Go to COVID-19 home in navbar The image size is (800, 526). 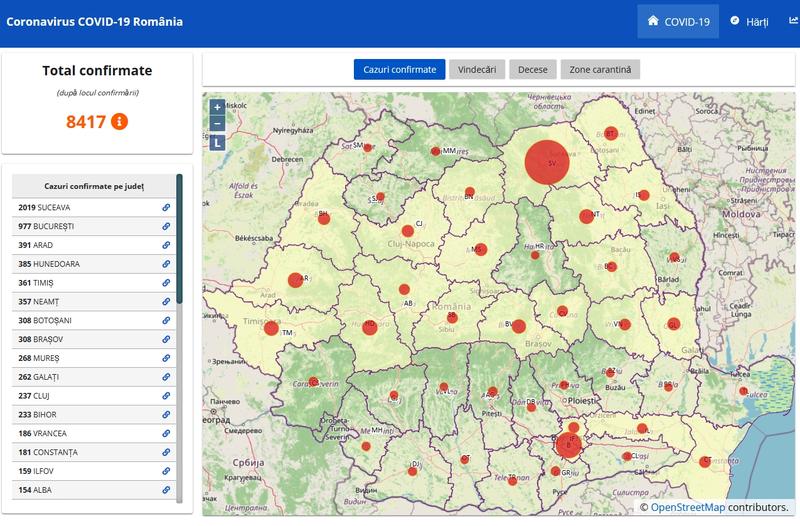coord(678,21)
